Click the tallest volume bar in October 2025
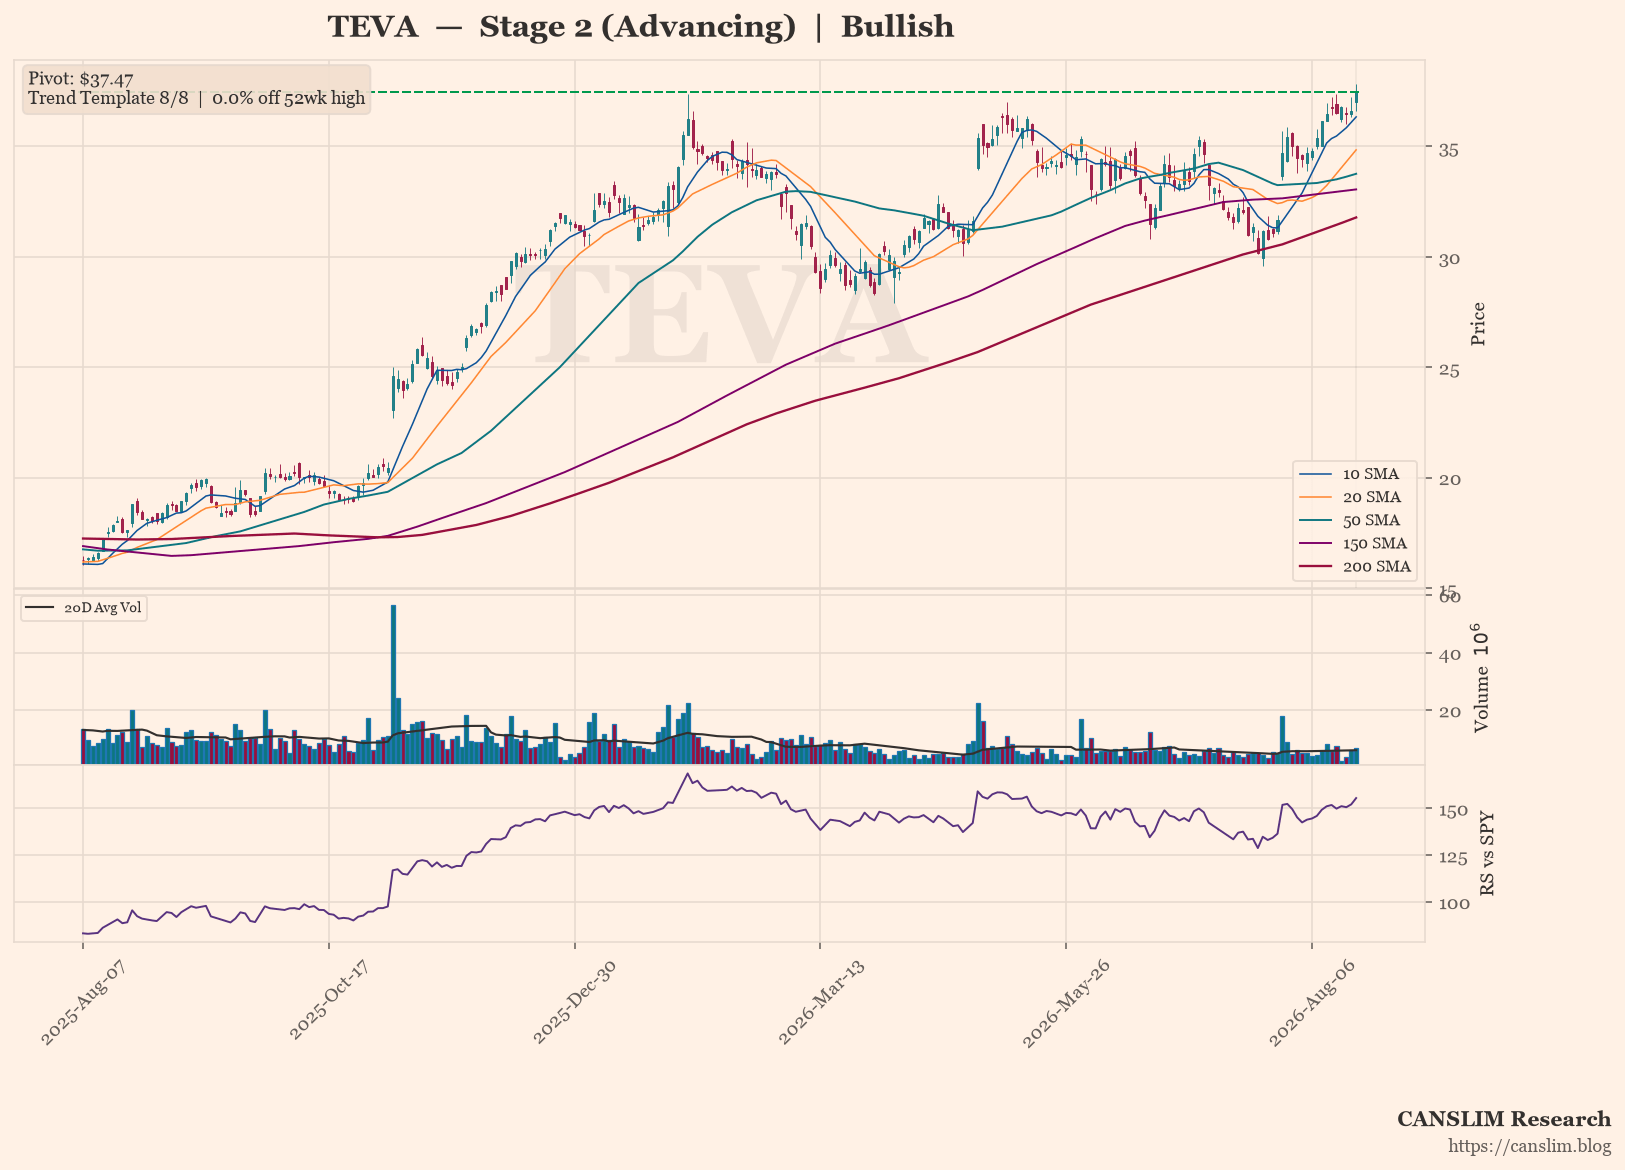This screenshot has height=1170, width=1625. click(x=393, y=684)
